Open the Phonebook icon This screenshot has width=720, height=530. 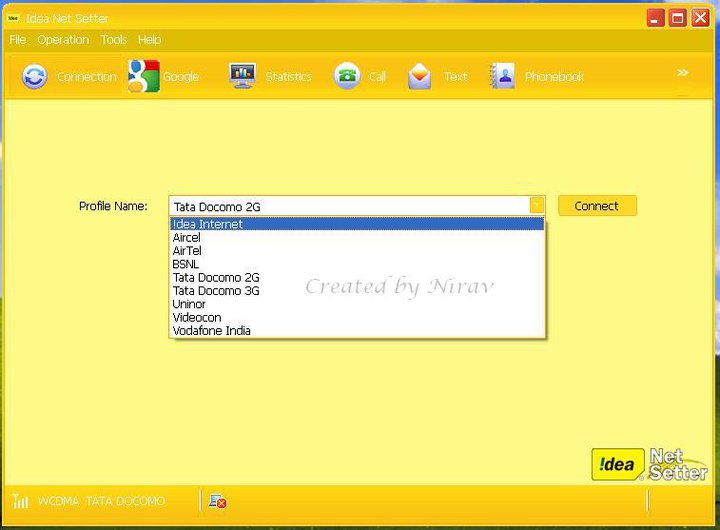click(501, 77)
